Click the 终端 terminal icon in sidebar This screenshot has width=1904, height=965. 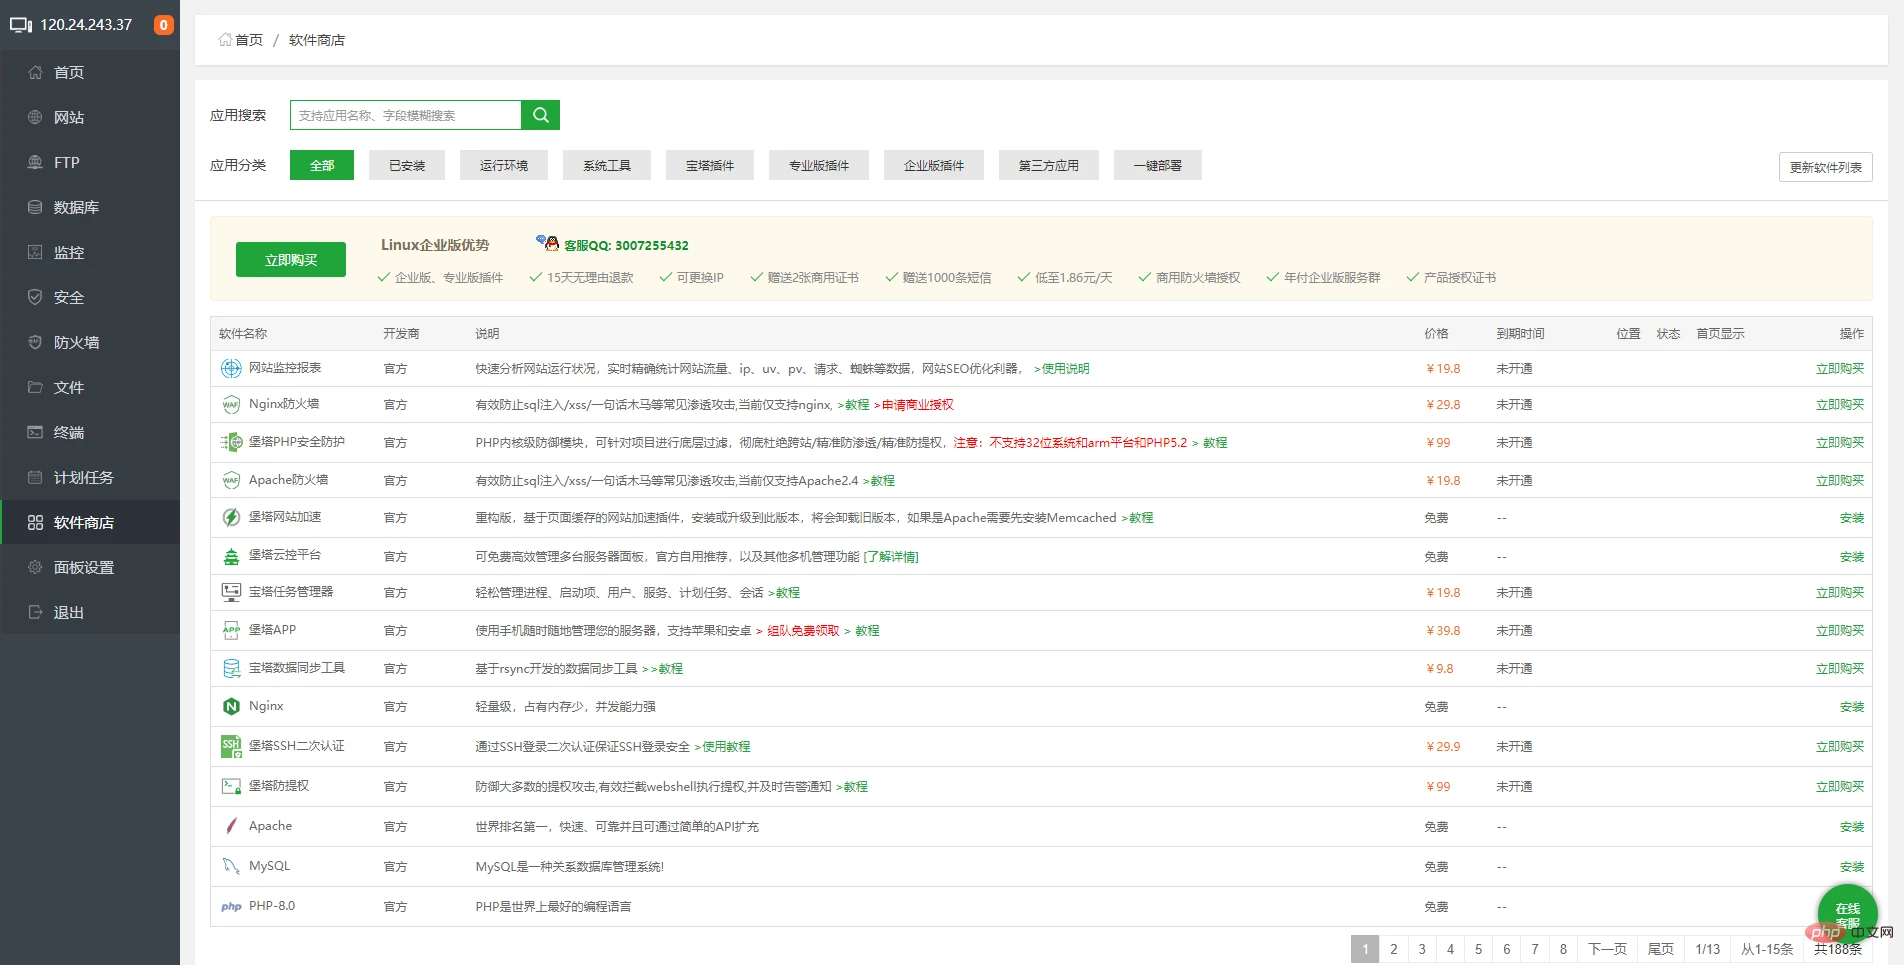(35, 432)
